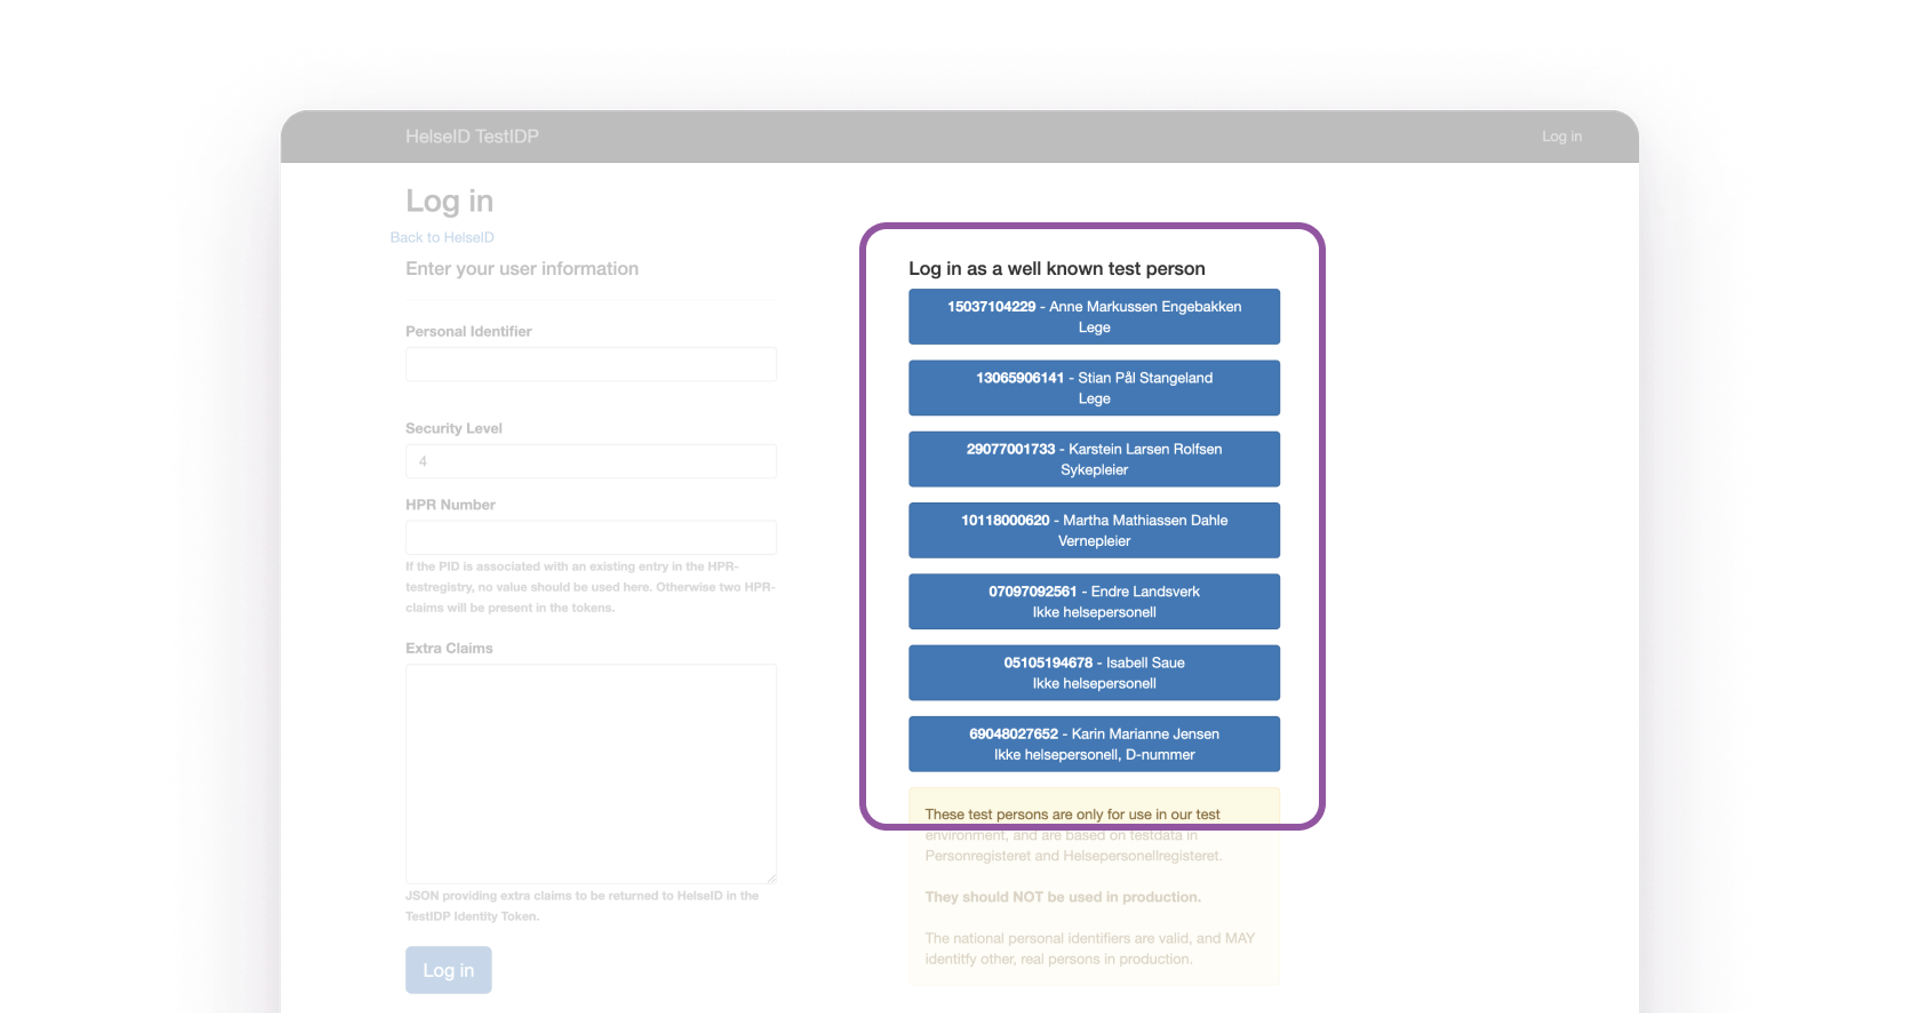Click the HPR Number label
The width and height of the screenshot is (1920, 1013).
450,505
